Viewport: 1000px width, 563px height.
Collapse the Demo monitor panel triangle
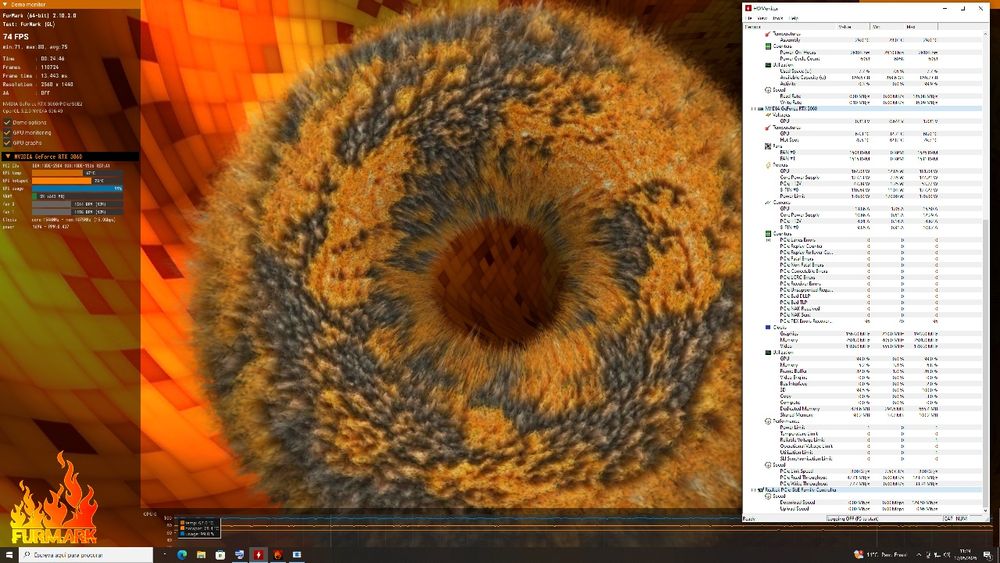pos(6,4)
